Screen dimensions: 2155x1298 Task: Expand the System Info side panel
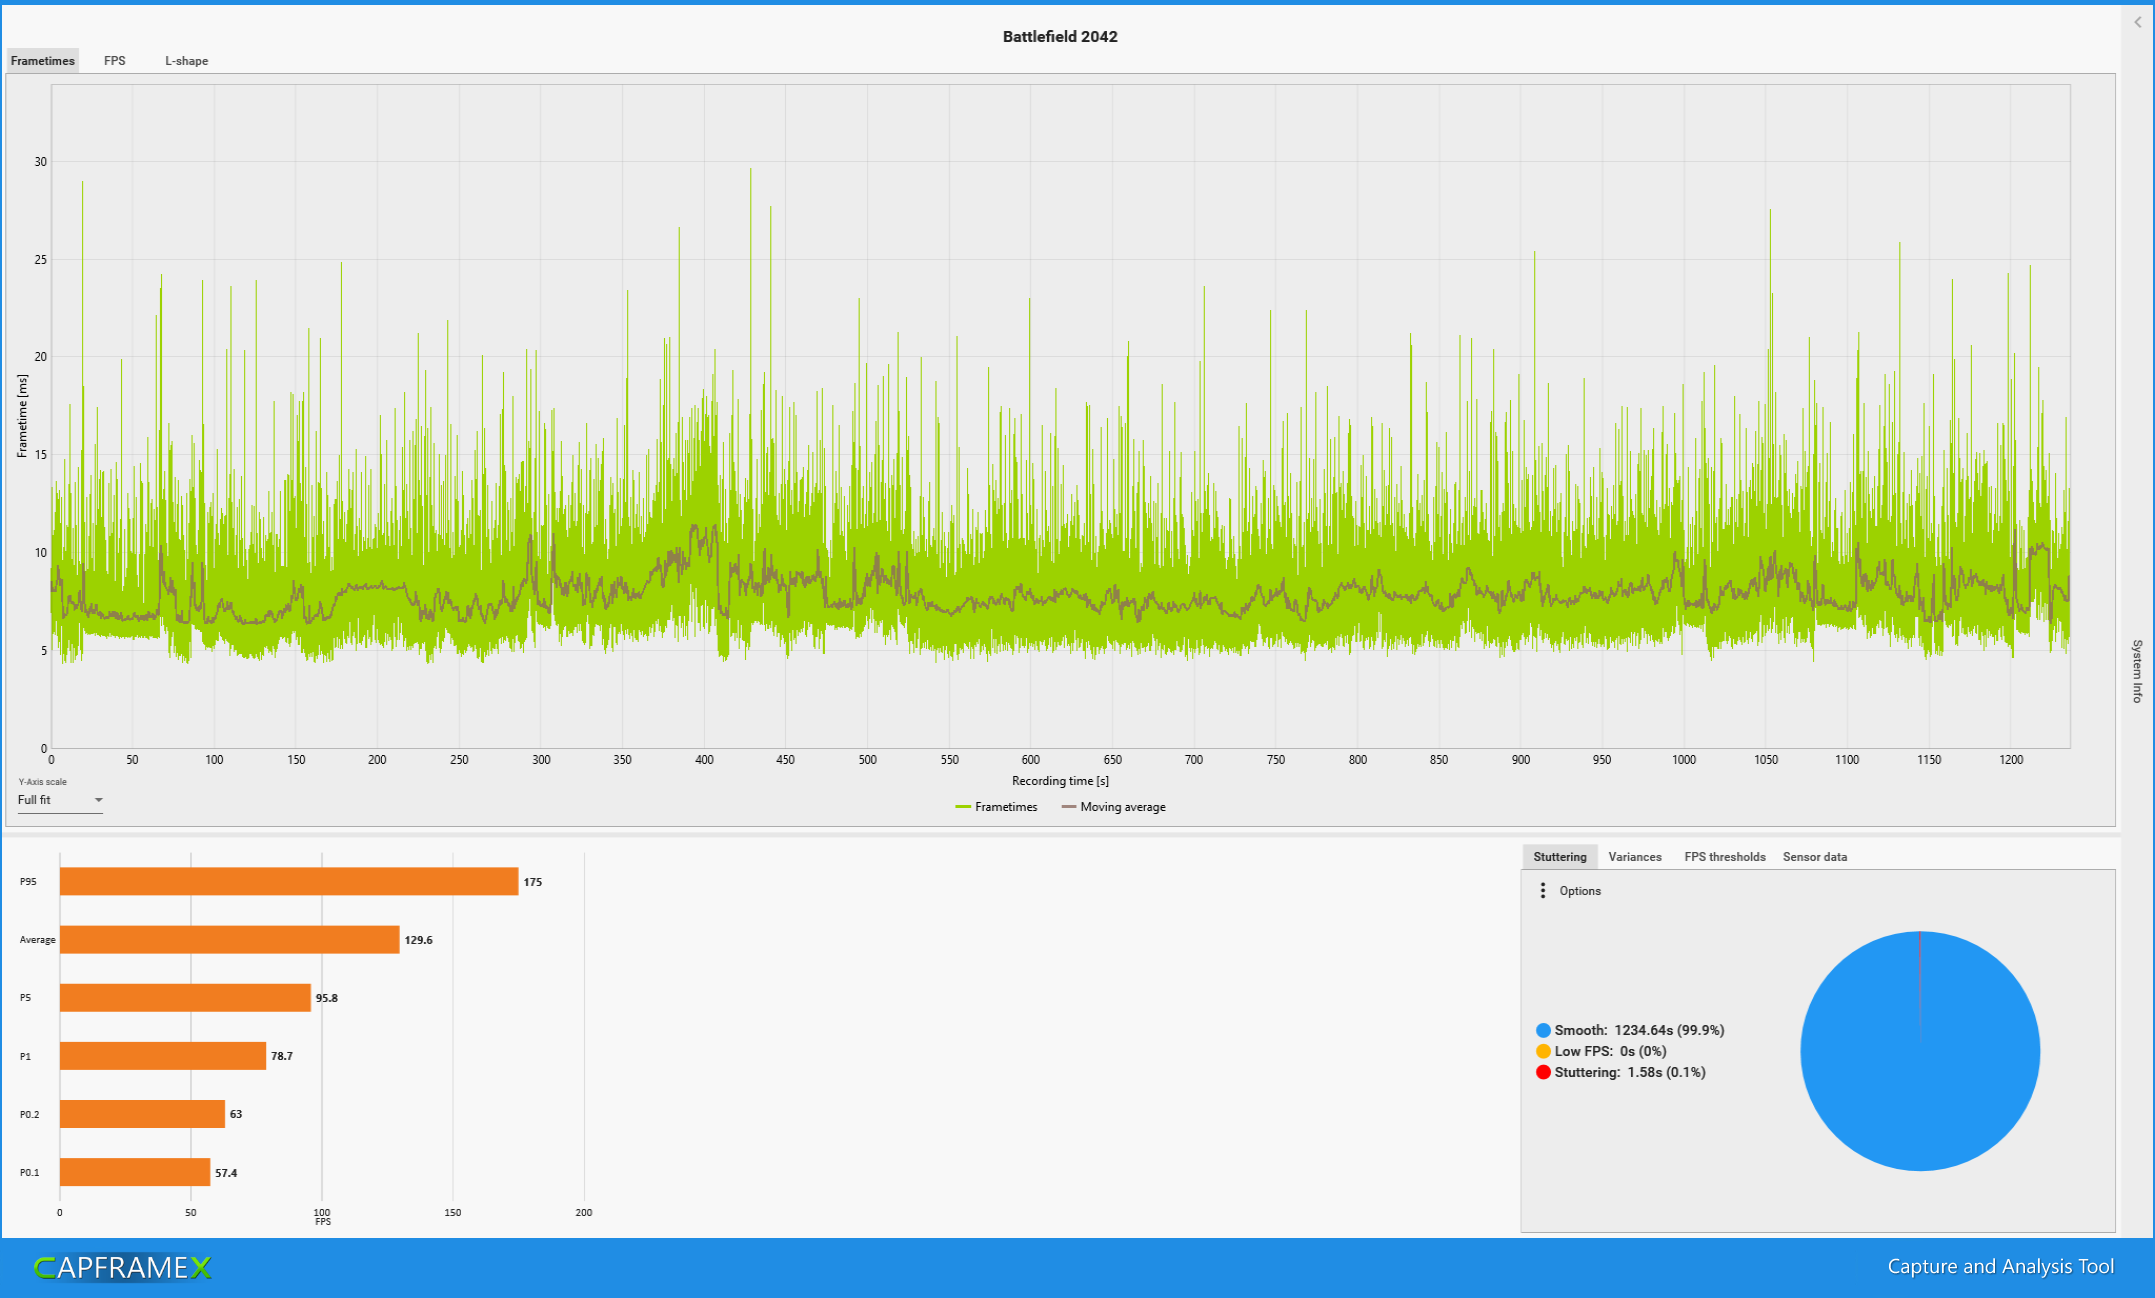(x=2137, y=671)
